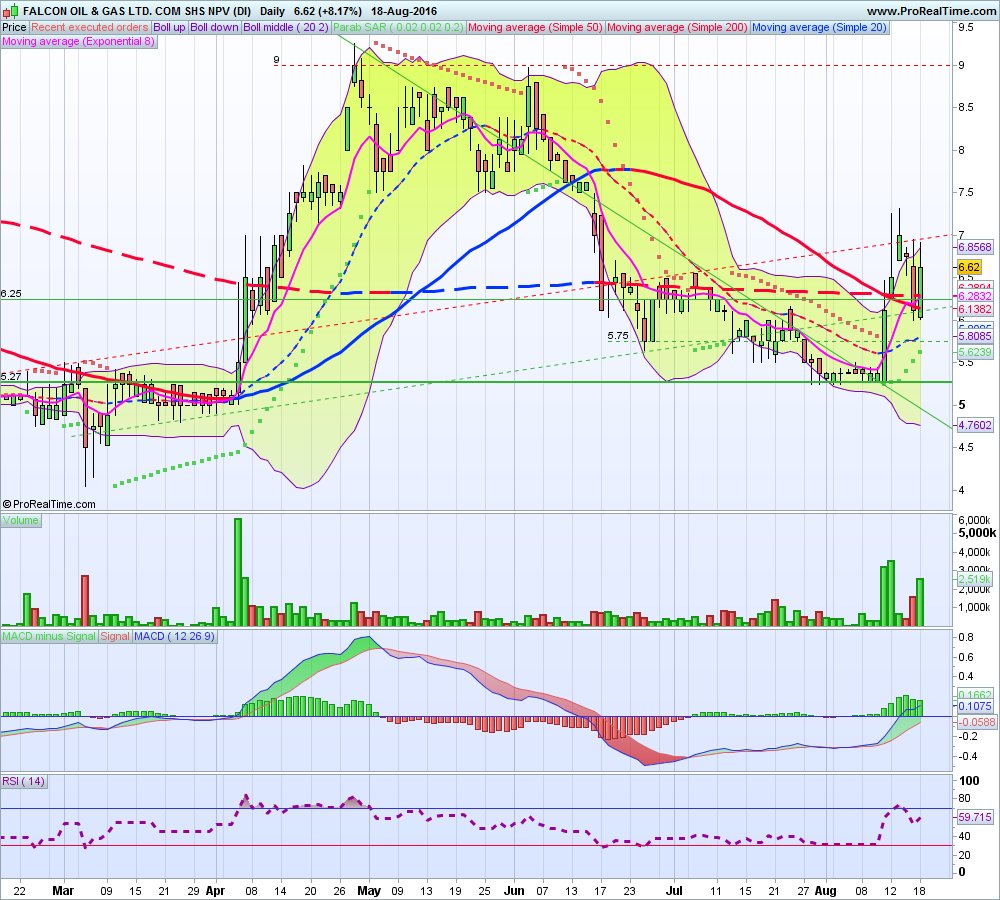This screenshot has width=1000, height=900.
Task: Click the 100 label on the RSI axis
Action: (x=969, y=781)
